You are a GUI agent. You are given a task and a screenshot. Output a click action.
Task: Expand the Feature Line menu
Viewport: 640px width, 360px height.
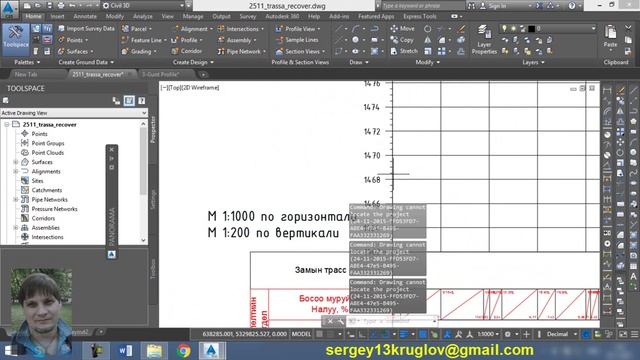click(144, 40)
